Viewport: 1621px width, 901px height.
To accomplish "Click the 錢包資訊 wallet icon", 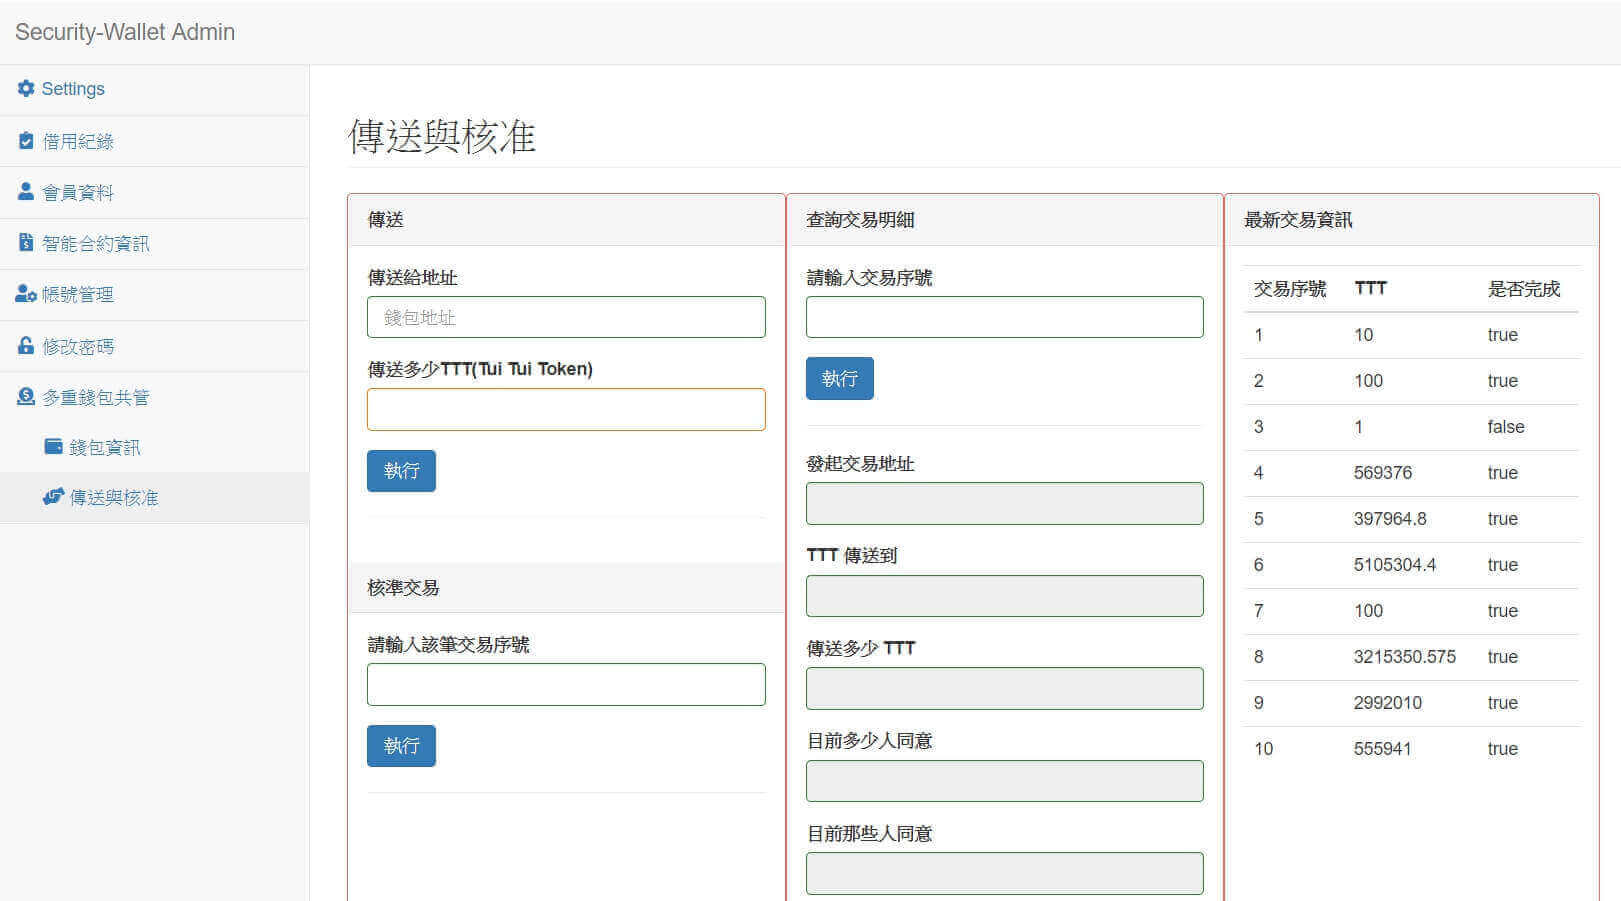I will tap(53, 446).
